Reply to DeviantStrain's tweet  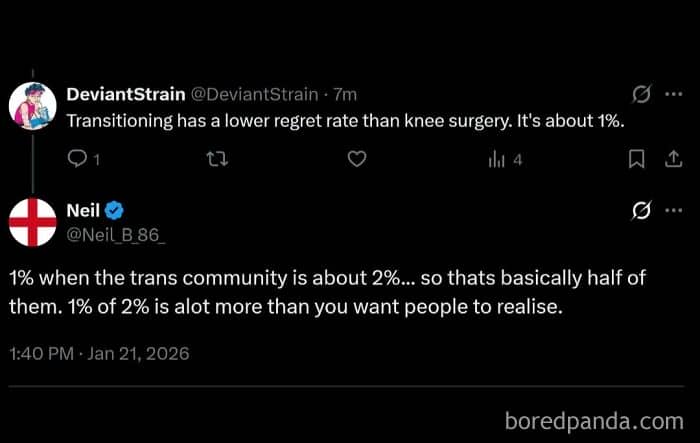click(77, 158)
